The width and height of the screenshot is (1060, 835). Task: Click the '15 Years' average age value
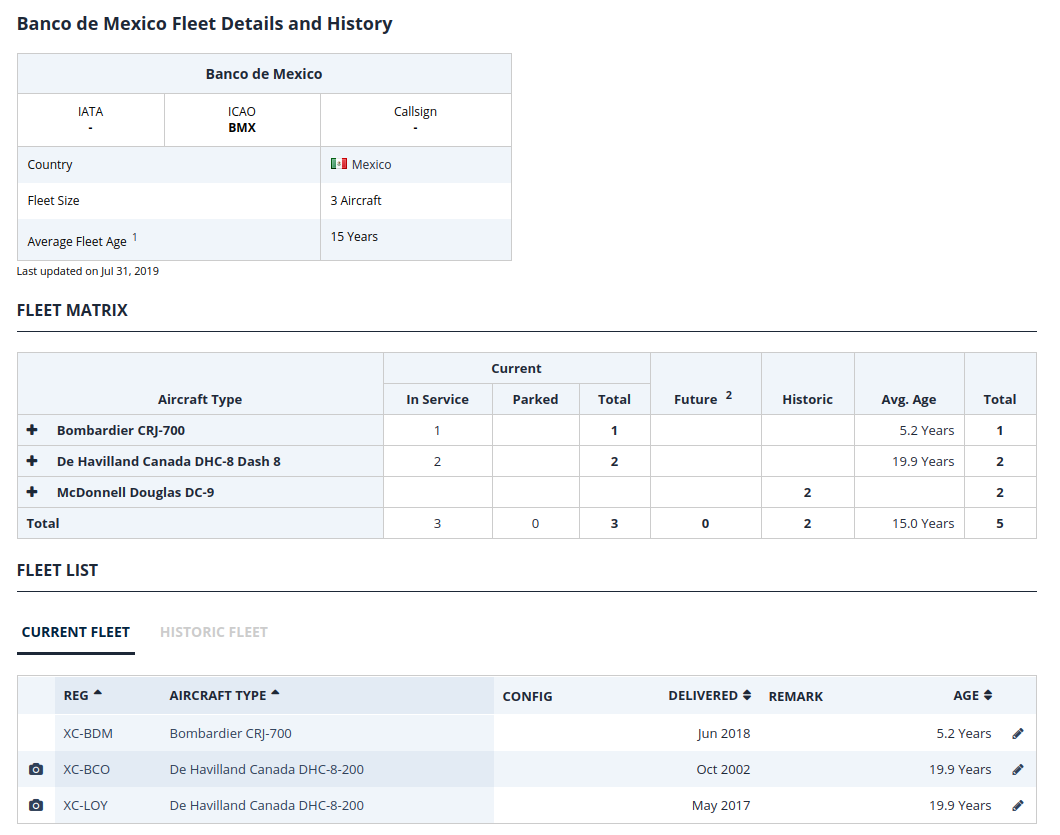point(354,237)
